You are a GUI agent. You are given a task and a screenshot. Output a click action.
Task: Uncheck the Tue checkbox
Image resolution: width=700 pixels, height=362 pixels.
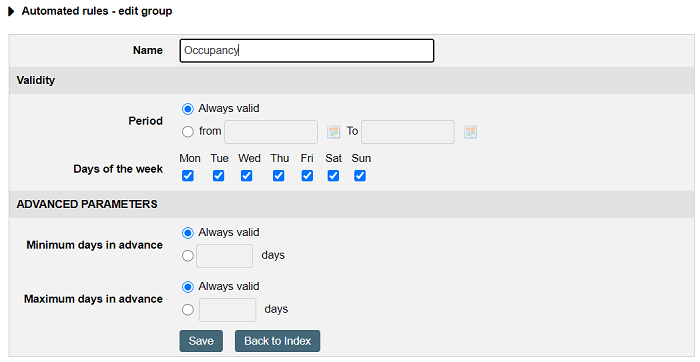point(218,176)
